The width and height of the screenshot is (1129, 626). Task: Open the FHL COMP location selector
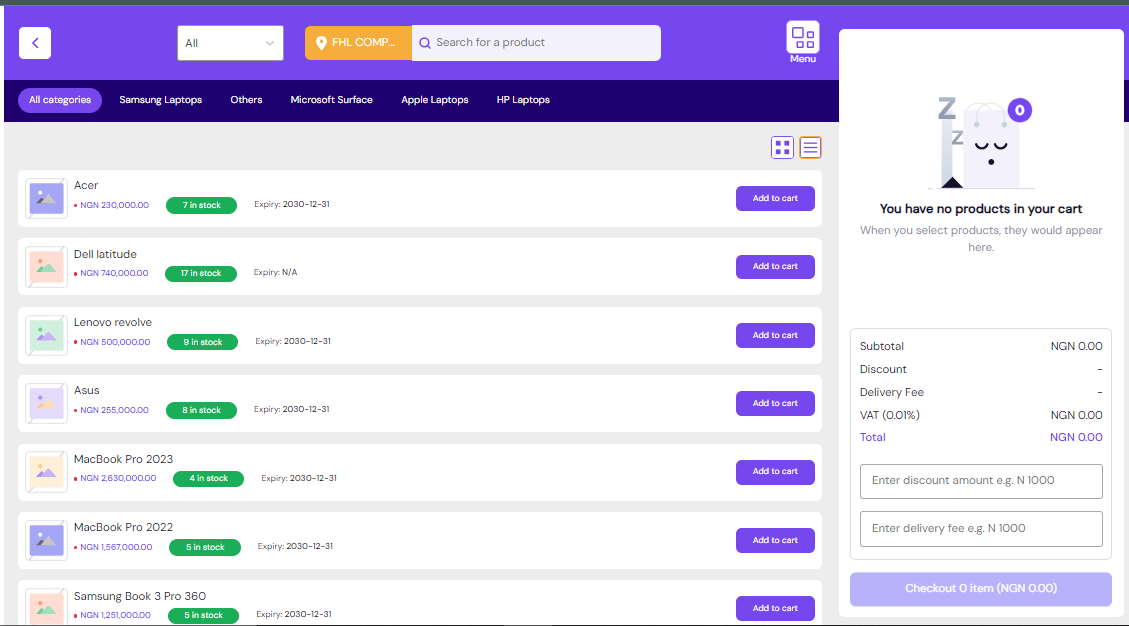[358, 43]
